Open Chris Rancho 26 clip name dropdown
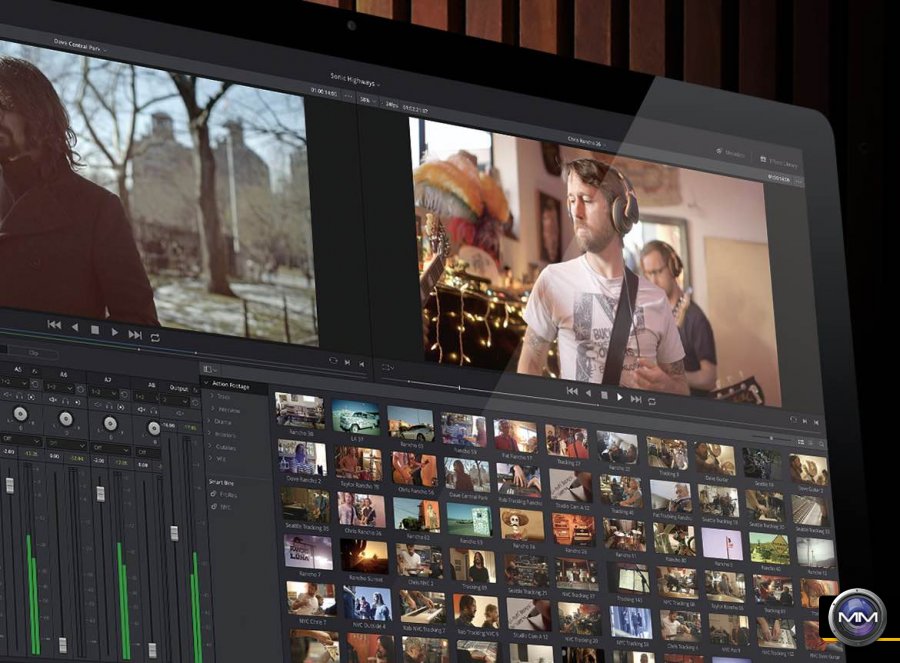This screenshot has width=900, height=663. coord(587,141)
